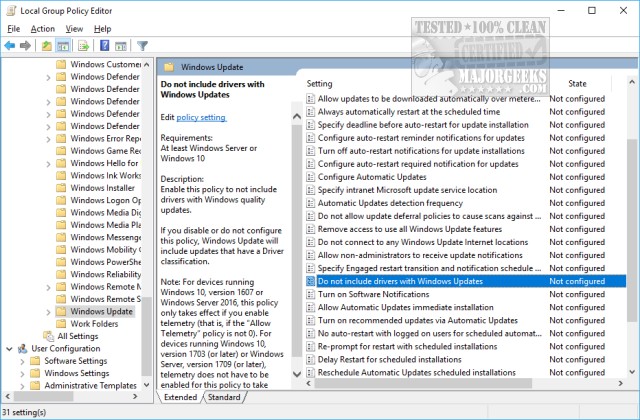Screen dimensions: 640x420
Task: Open the File menu
Action: coord(13,29)
